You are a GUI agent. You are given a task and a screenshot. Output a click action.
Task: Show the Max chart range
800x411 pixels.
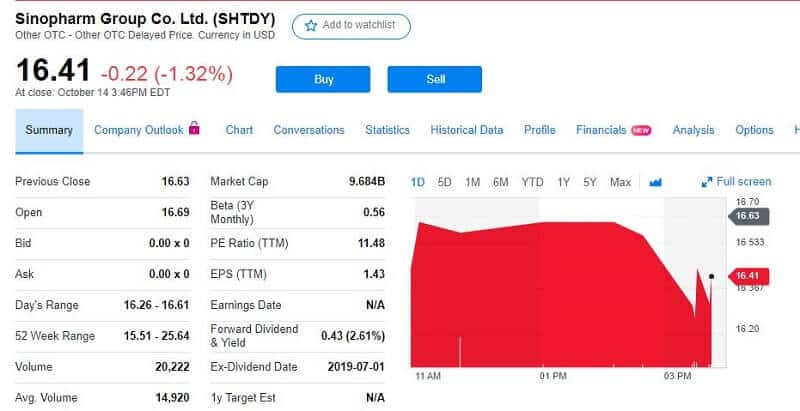620,182
